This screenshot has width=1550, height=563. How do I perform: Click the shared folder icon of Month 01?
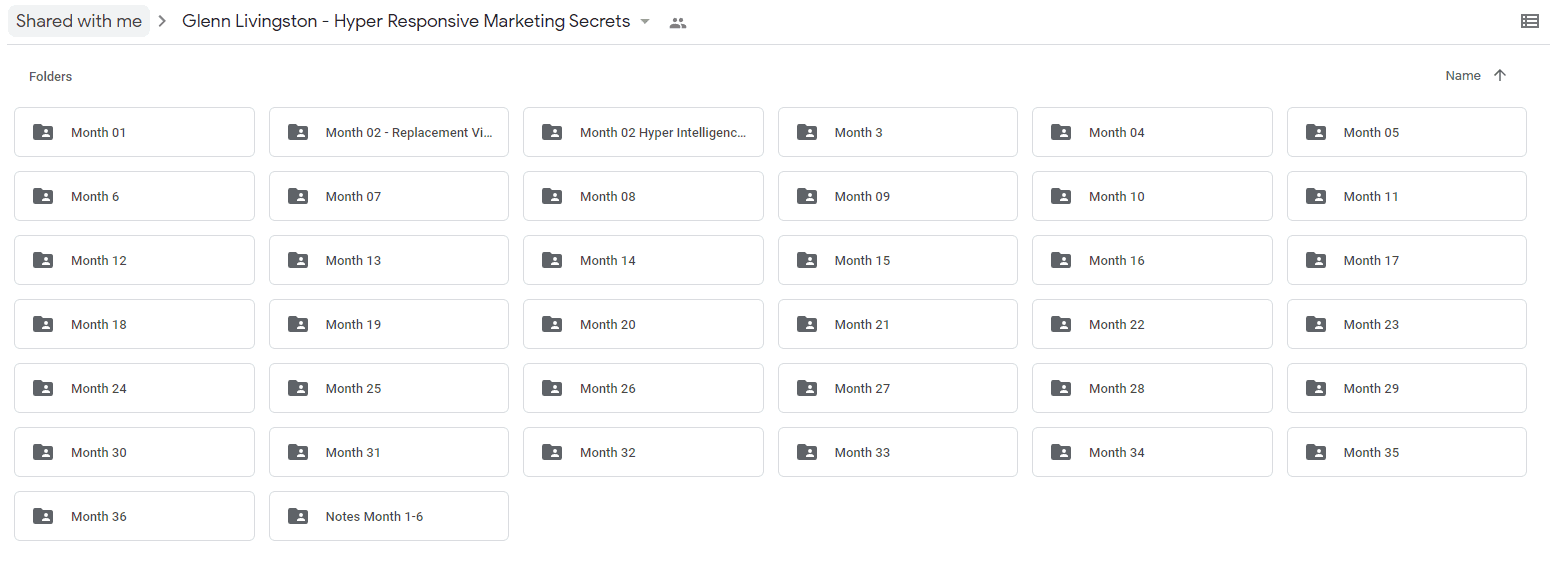43,132
